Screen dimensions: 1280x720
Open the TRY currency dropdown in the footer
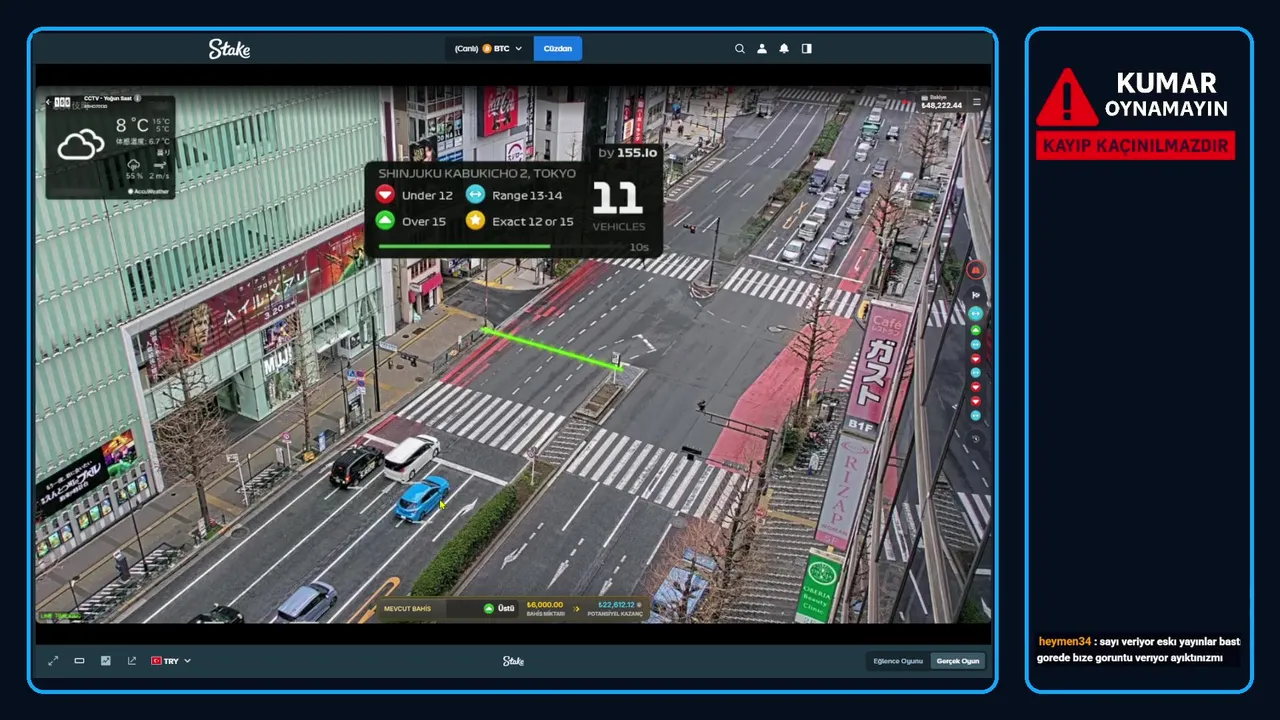(x=170, y=661)
